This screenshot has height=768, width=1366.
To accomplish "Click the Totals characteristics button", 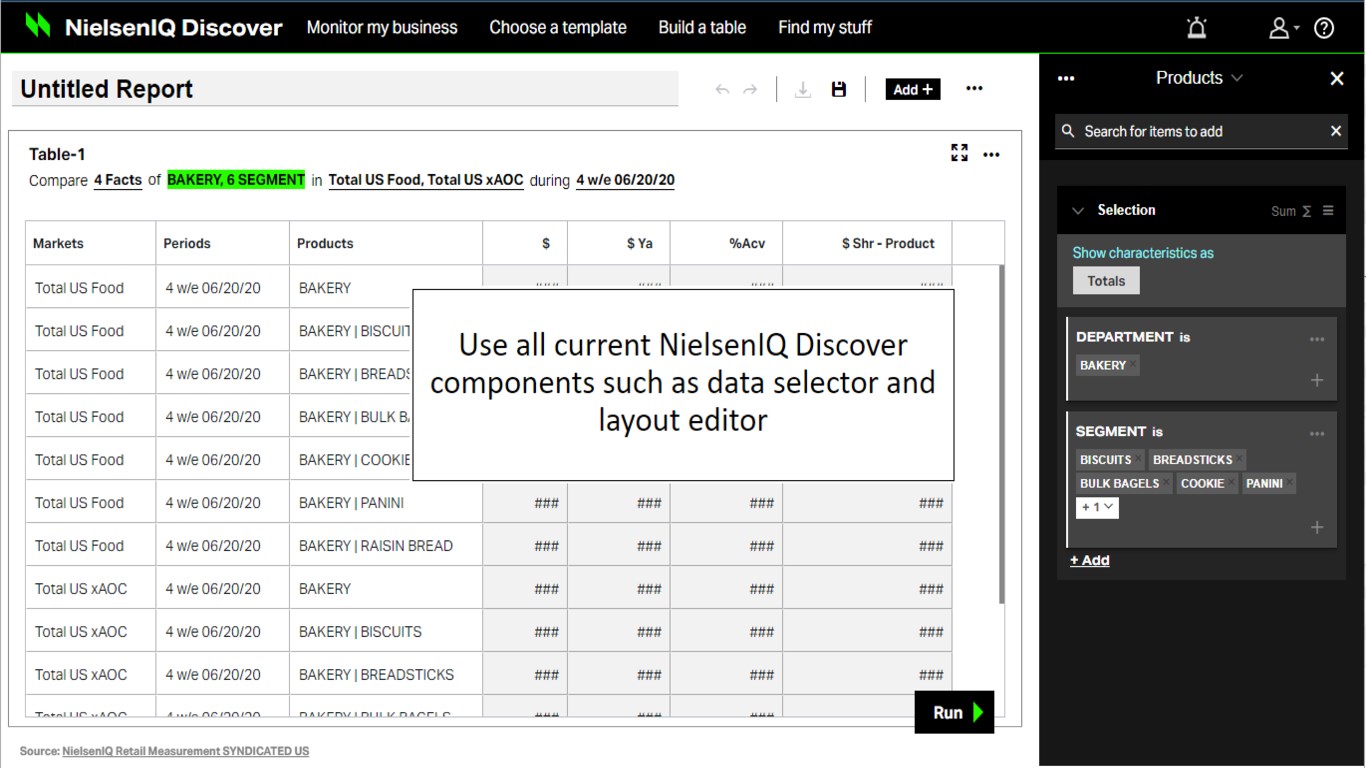I will (1106, 281).
